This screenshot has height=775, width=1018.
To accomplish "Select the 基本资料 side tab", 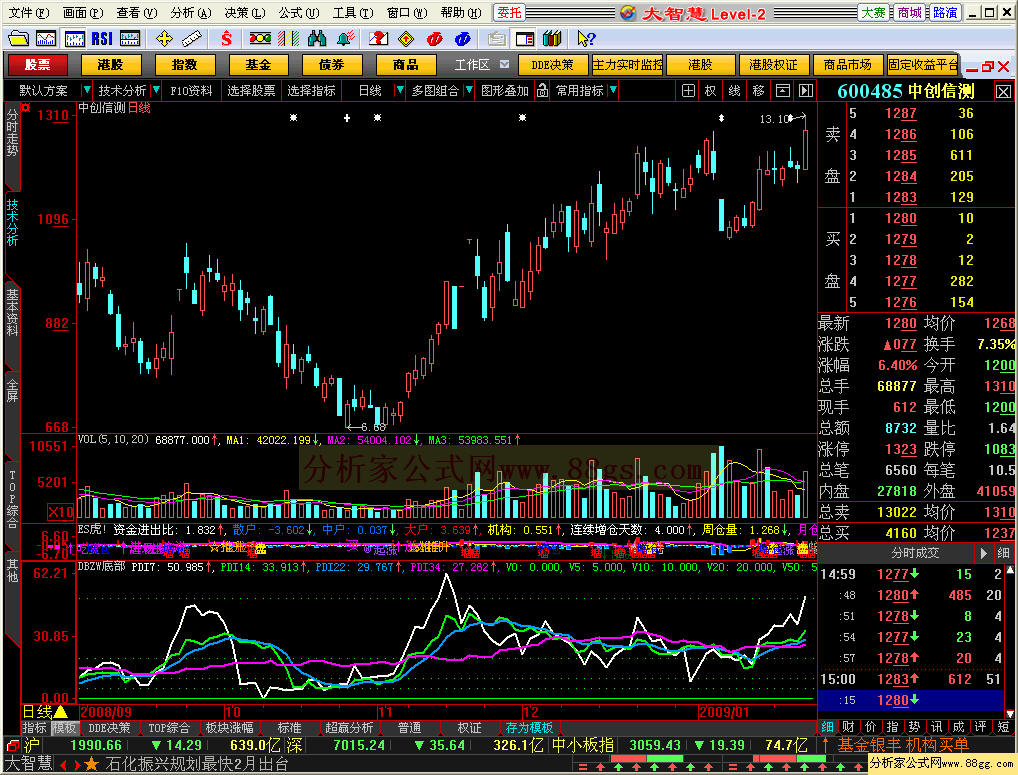I will click(x=12, y=313).
